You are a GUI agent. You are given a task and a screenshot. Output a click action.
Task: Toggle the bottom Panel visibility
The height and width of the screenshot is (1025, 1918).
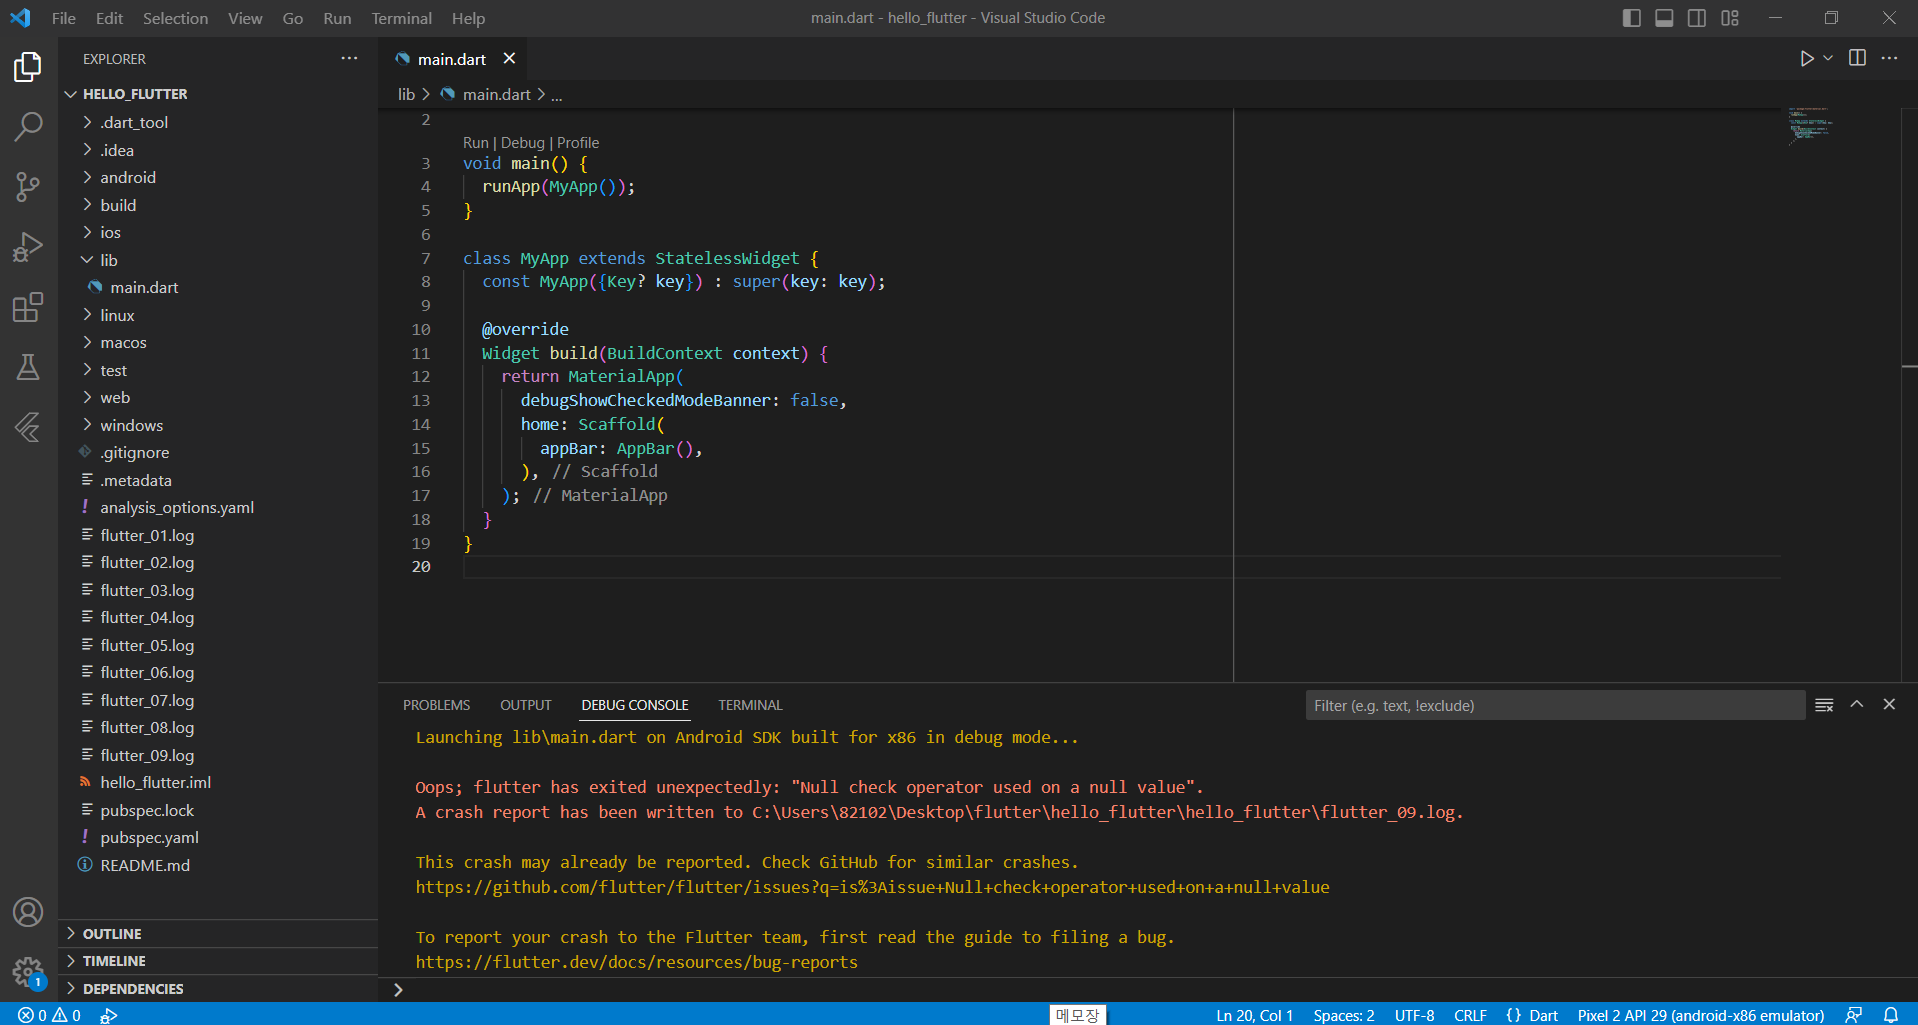tap(1664, 18)
